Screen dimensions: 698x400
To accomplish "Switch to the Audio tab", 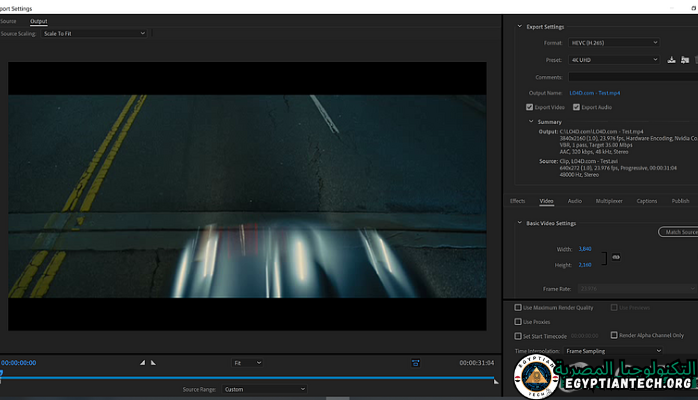I will (575, 201).
